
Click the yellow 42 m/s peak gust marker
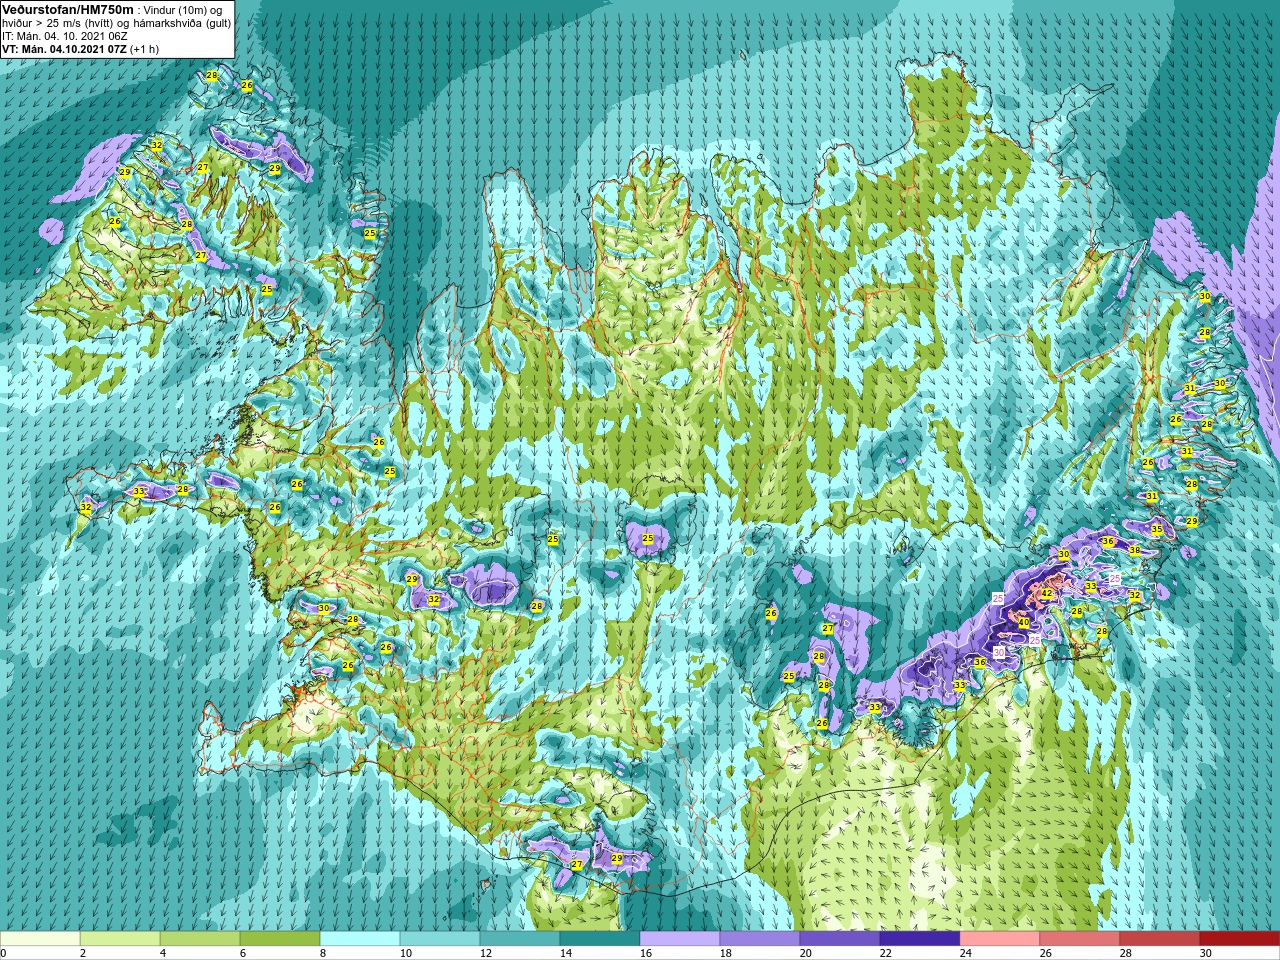(1047, 593)
